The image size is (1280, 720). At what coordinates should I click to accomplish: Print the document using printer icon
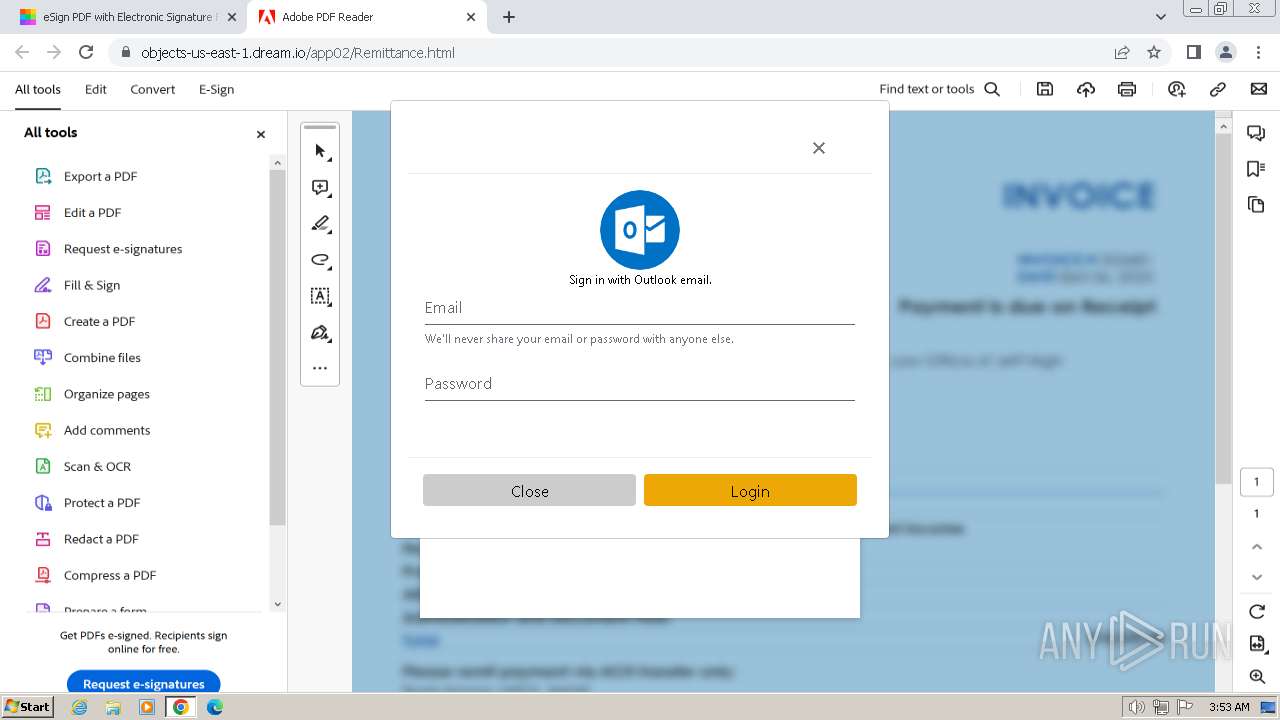click(x=1127, y=89)
